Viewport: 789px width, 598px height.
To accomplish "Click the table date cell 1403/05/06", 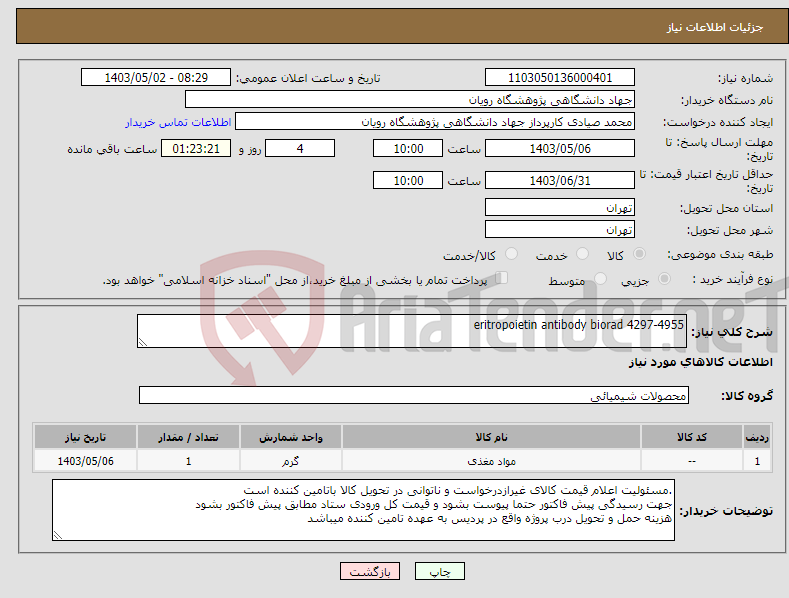I will pyautogui.click(x=85, y=461).
